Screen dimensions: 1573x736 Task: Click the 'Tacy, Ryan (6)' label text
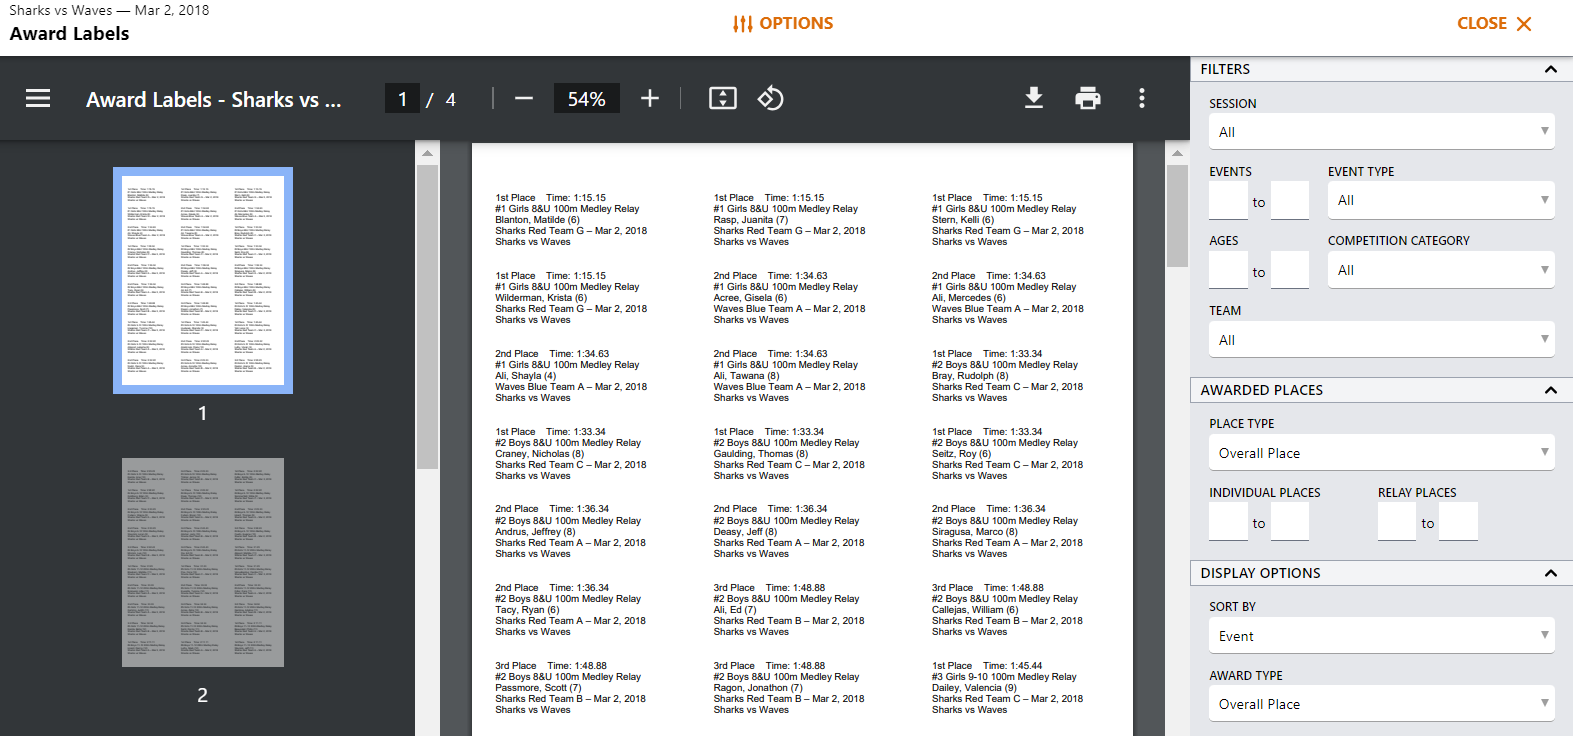(527, 610)
